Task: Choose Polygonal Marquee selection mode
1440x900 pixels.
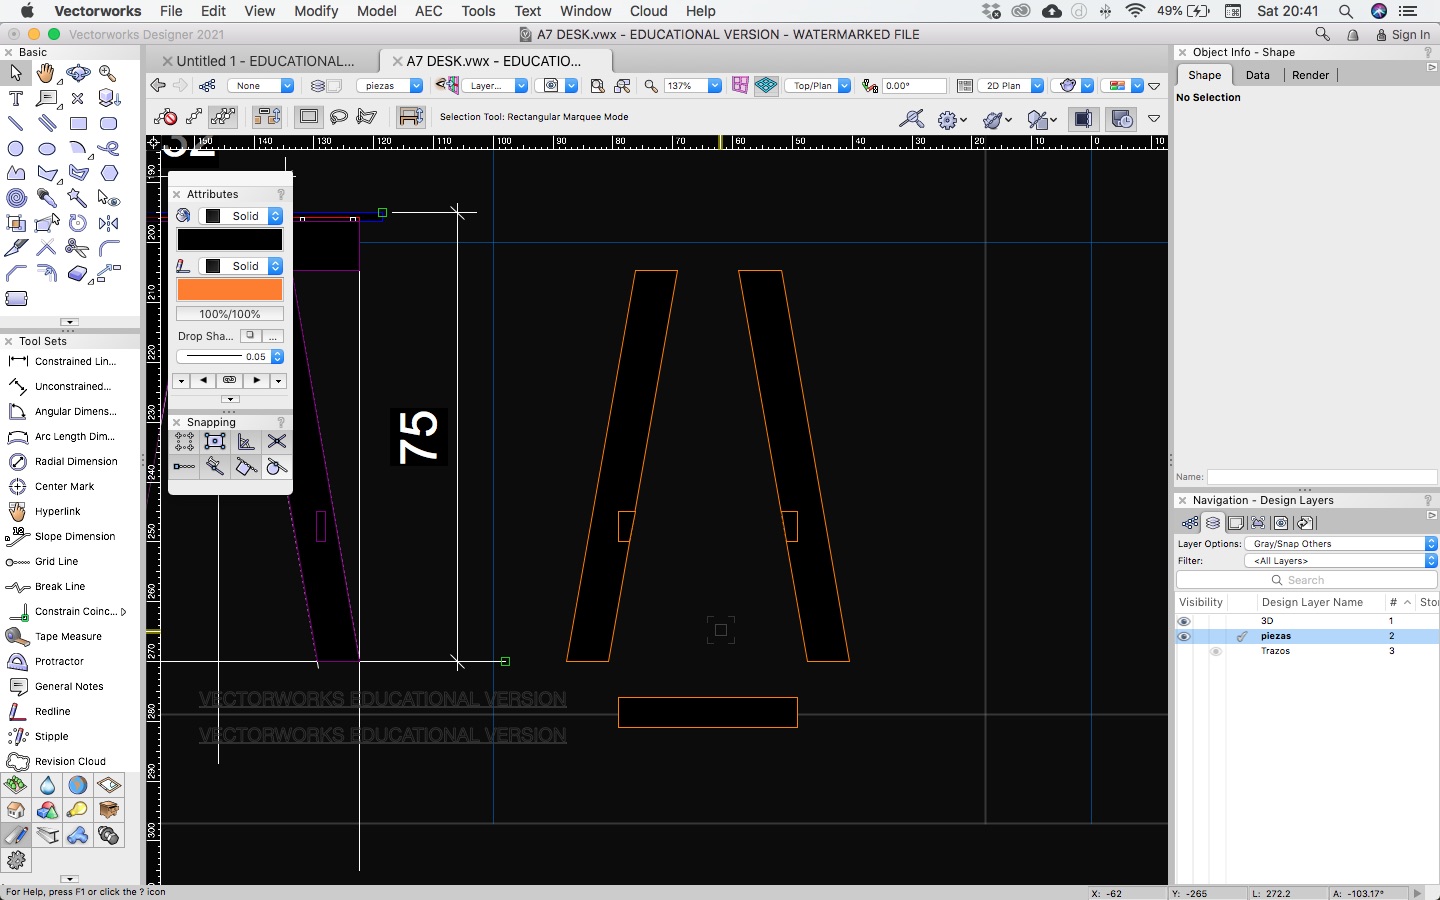Action: tap(367, 118)
